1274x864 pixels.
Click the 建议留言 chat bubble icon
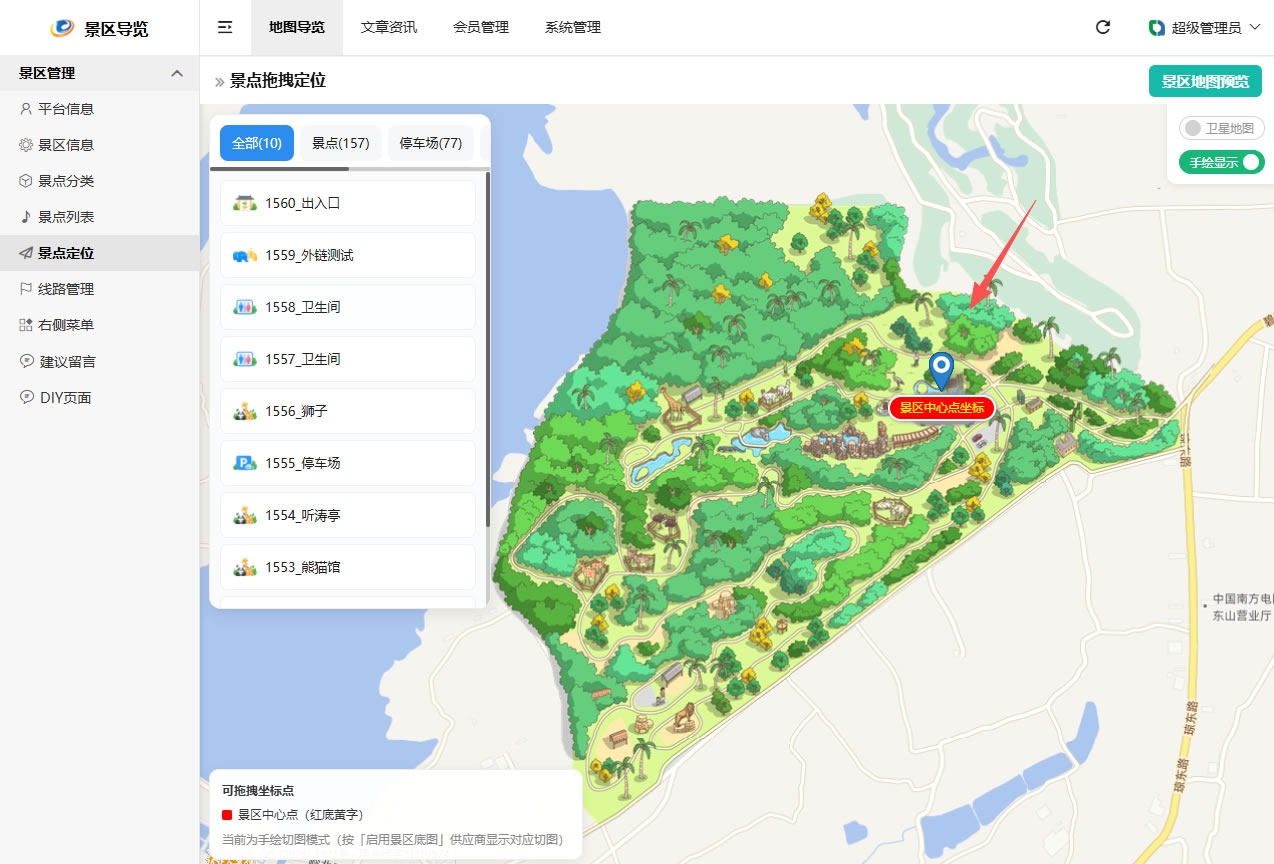coord(26,361)
